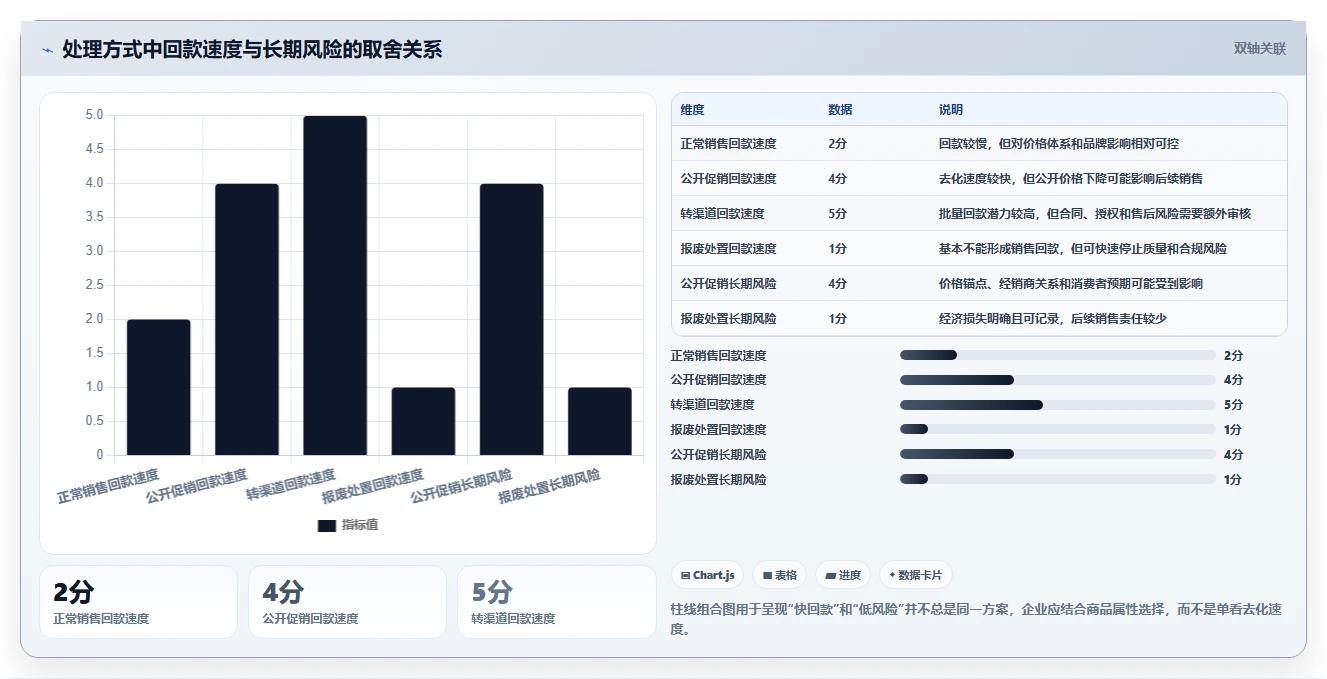1327x679 pixels.
Task: Click the 5.0 tick on the chart y-axis
Action: (95, 116)
